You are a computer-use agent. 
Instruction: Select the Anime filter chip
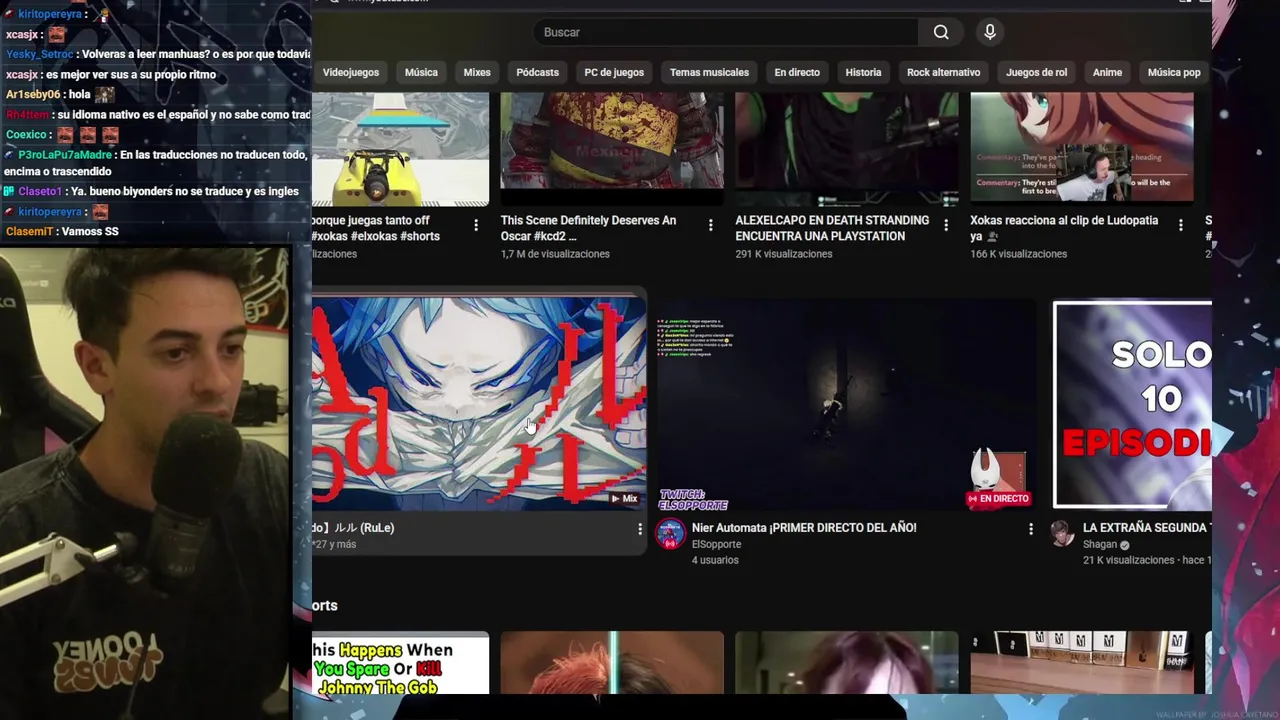[x=1107, y=72]
